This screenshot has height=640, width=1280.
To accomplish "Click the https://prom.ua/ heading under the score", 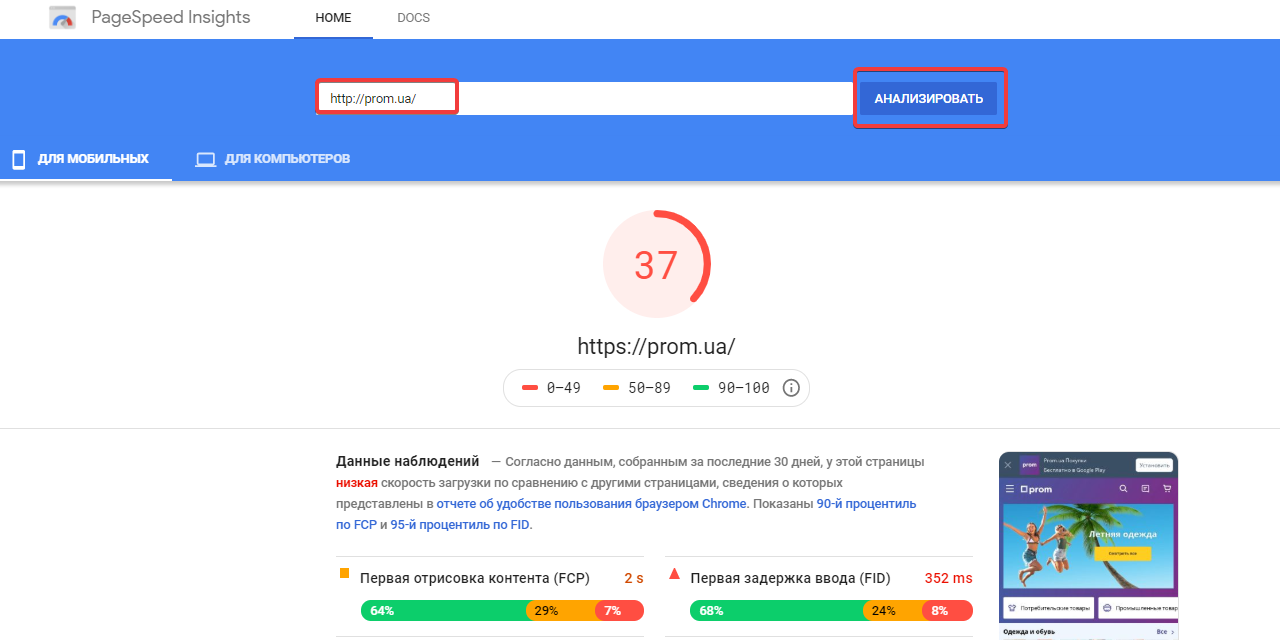I will click(x=656, y=347).
